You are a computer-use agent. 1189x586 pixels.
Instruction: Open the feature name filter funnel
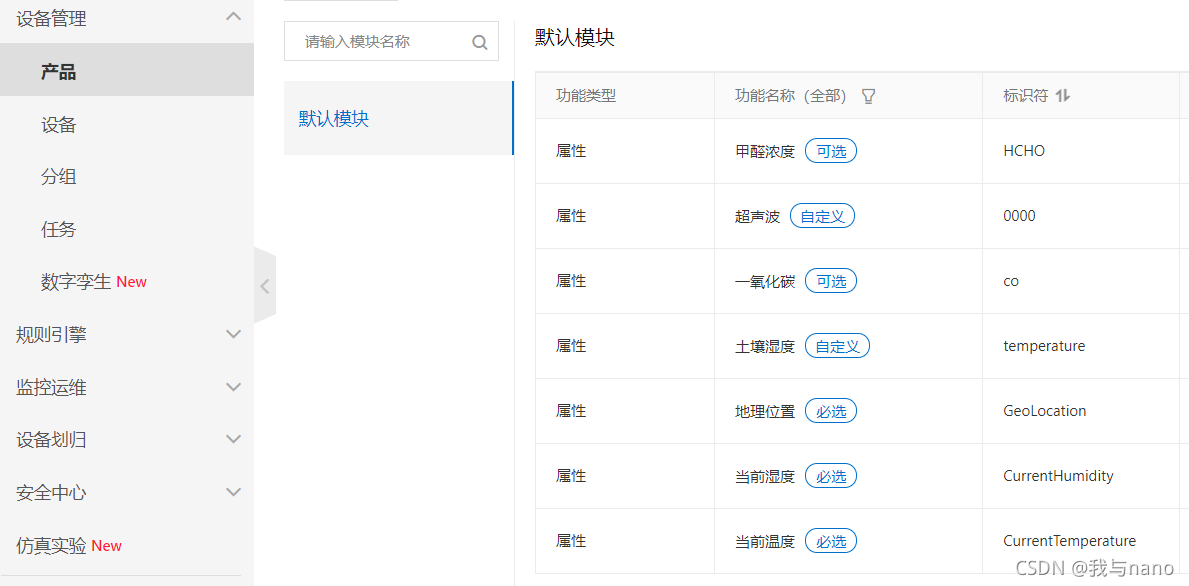pyautogui.click(x=869, y=96)
